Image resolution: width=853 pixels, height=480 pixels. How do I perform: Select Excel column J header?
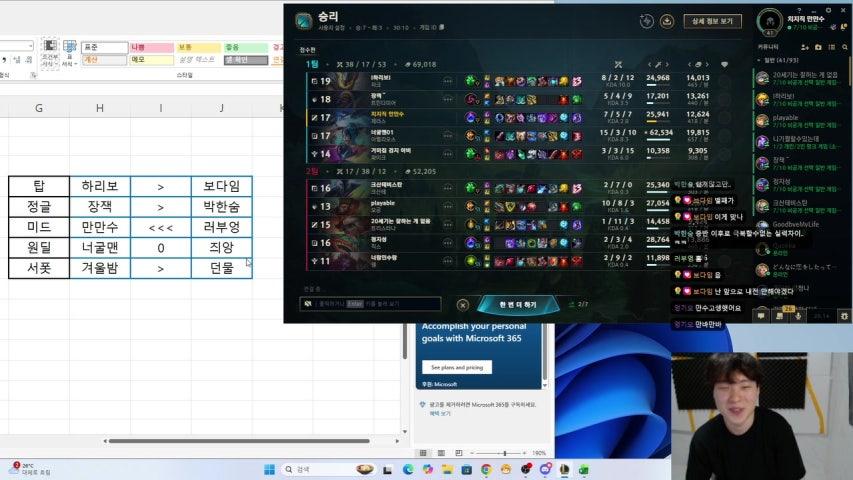click(221, 108)
